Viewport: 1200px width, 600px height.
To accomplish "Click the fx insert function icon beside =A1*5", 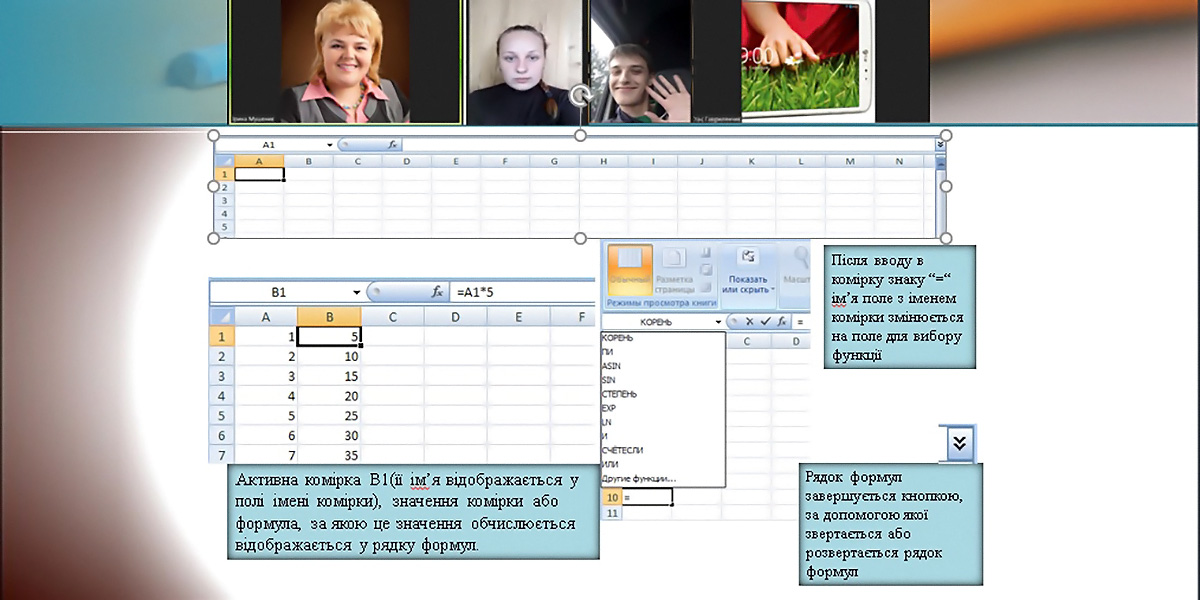I will click(437, 292).
